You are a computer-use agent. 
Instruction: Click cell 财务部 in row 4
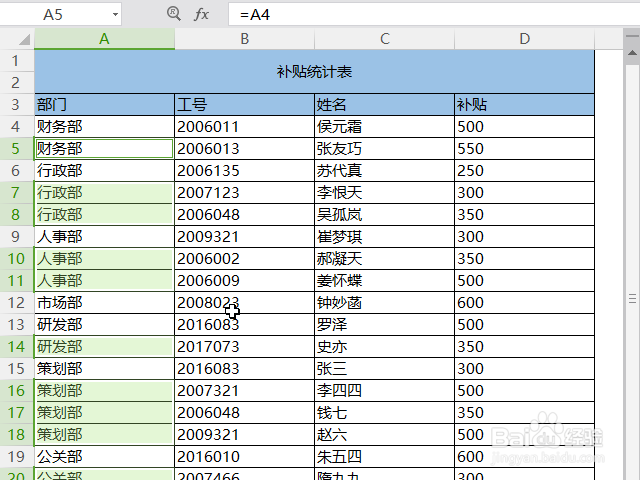[x=104, y=127]
